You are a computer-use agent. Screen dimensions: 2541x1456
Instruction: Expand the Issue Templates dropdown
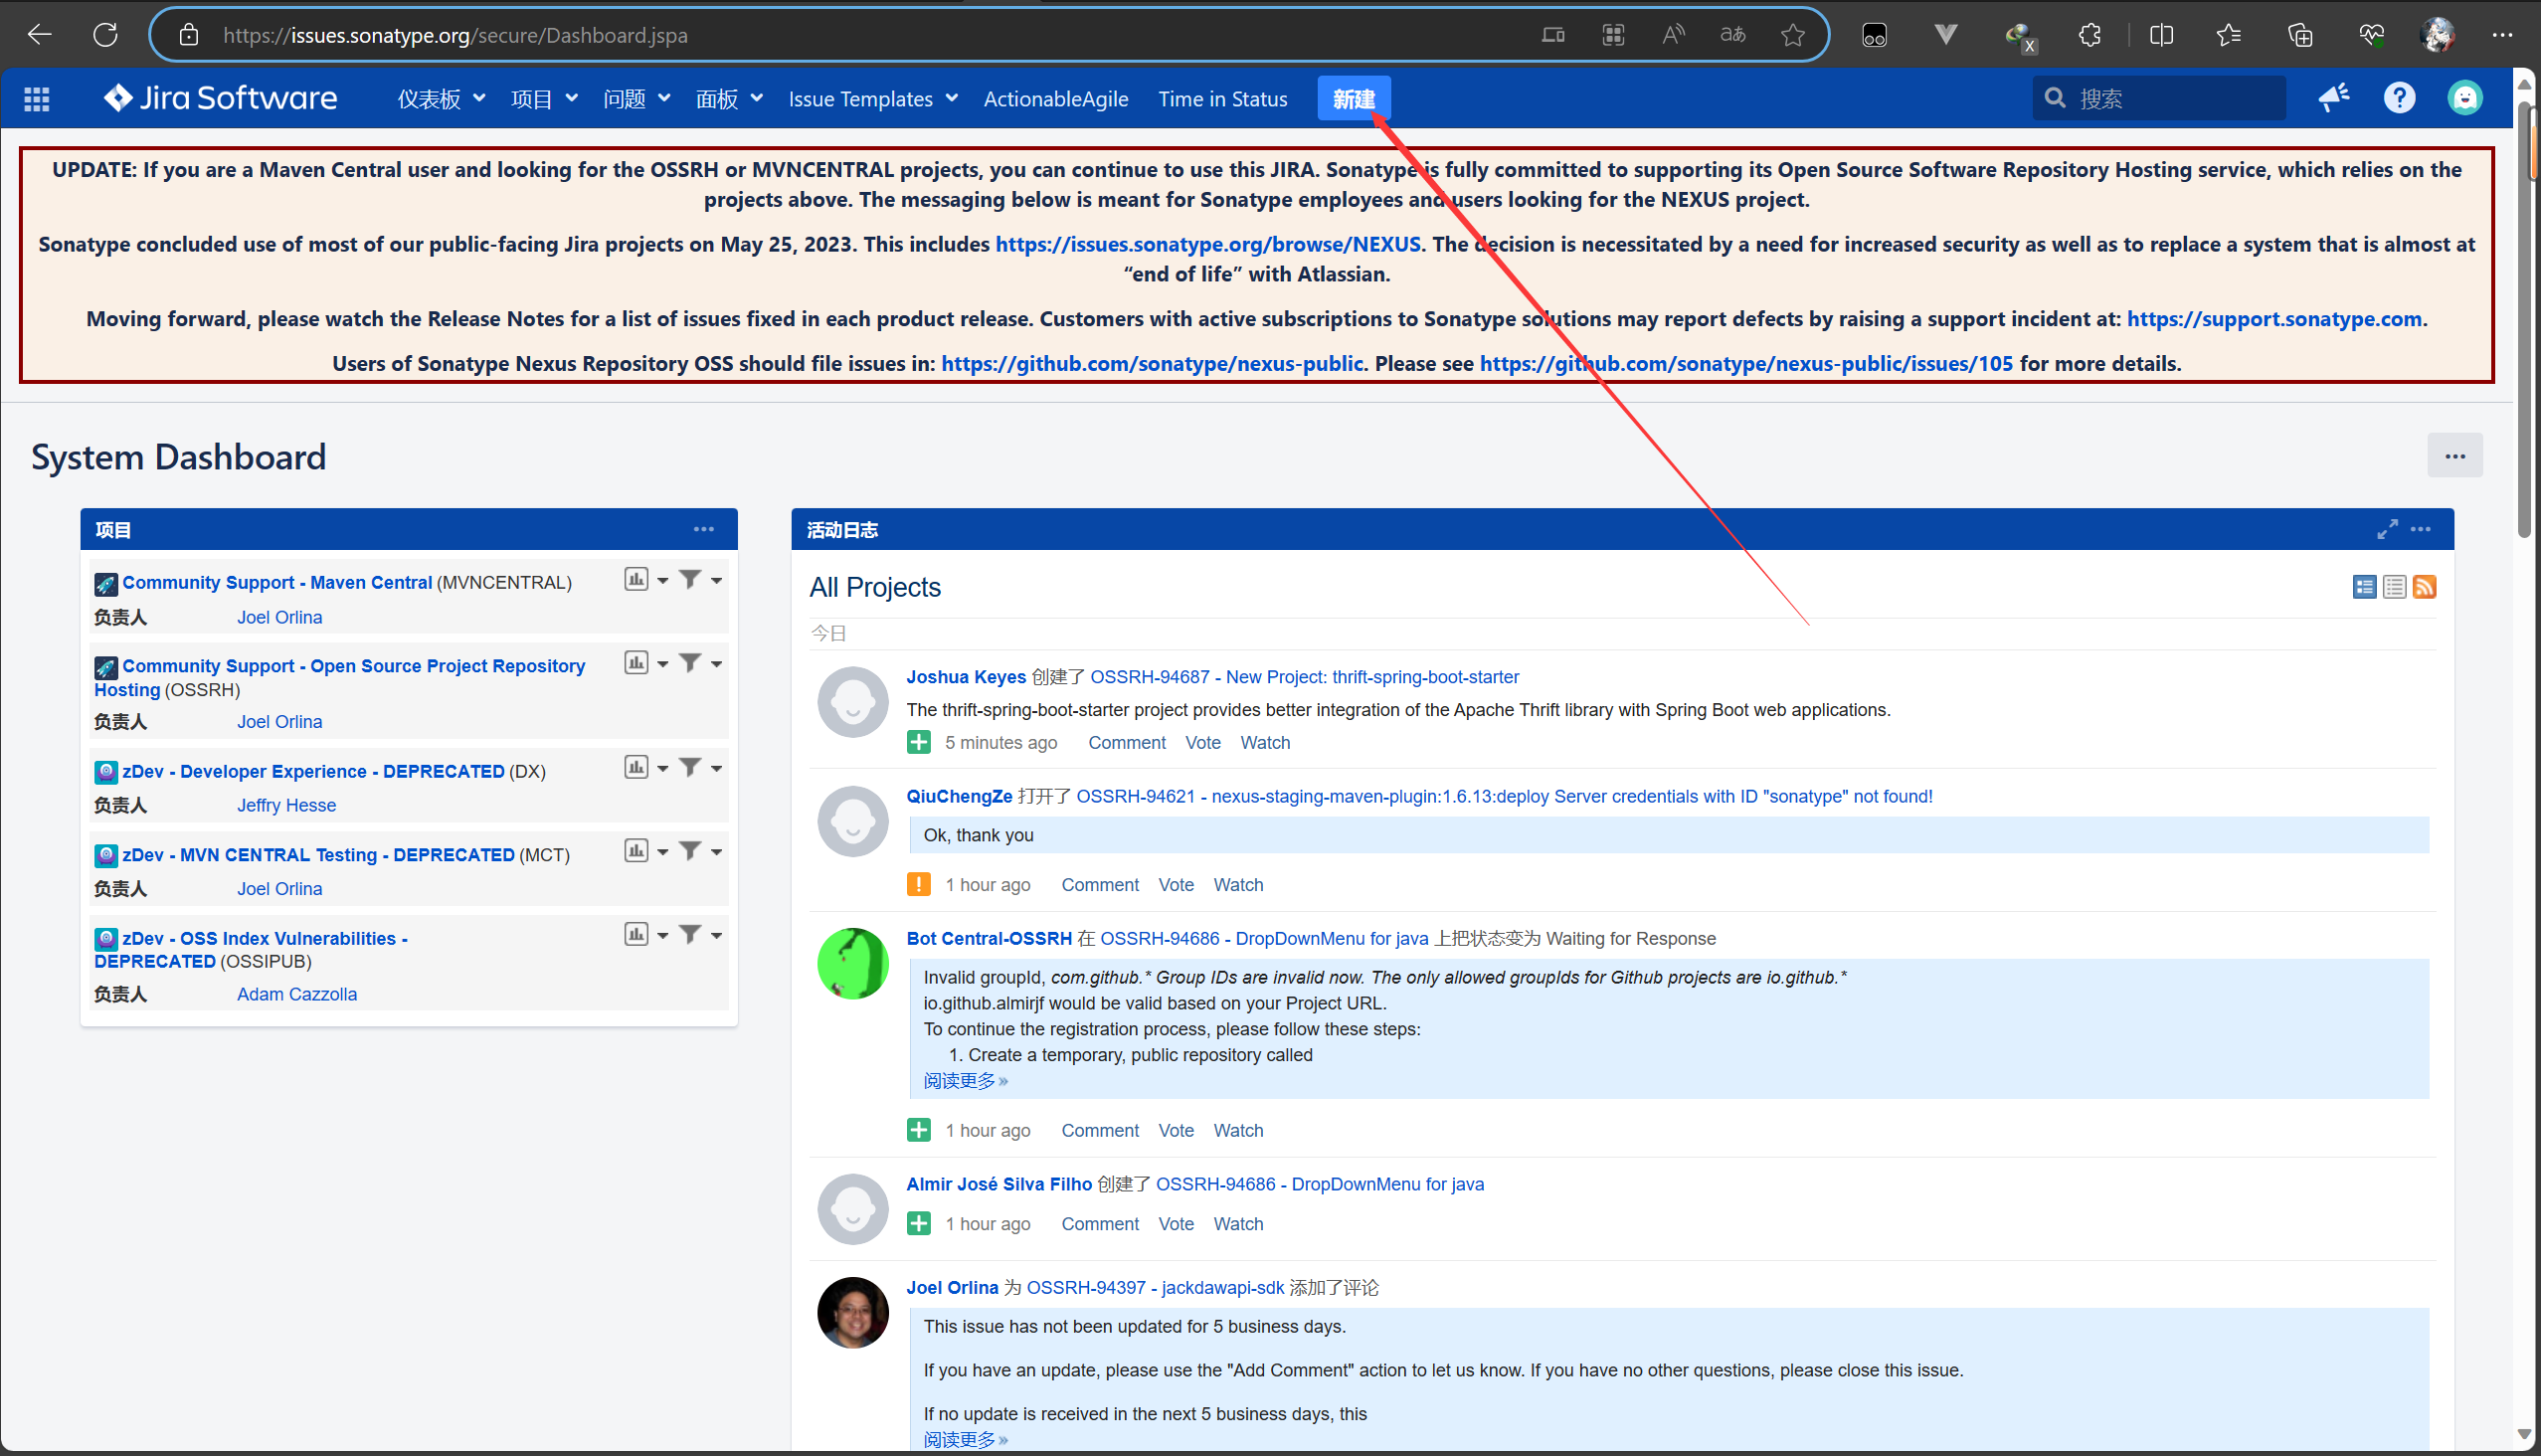[x=872, y=99]
